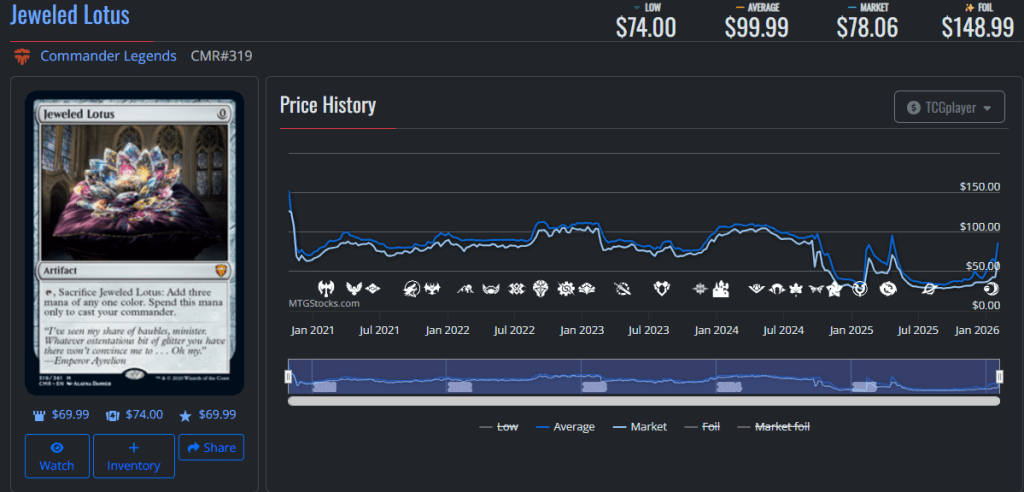Viewport: 1024px width, 492px height.
Task: Open the Commander Legends set link
Action: [108, 56]
